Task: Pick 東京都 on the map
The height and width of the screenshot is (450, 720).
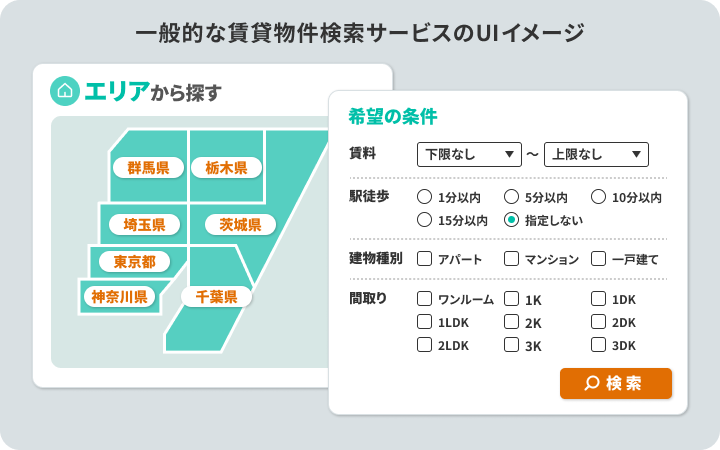Action: pyautogui.click(x=135, y=262)
